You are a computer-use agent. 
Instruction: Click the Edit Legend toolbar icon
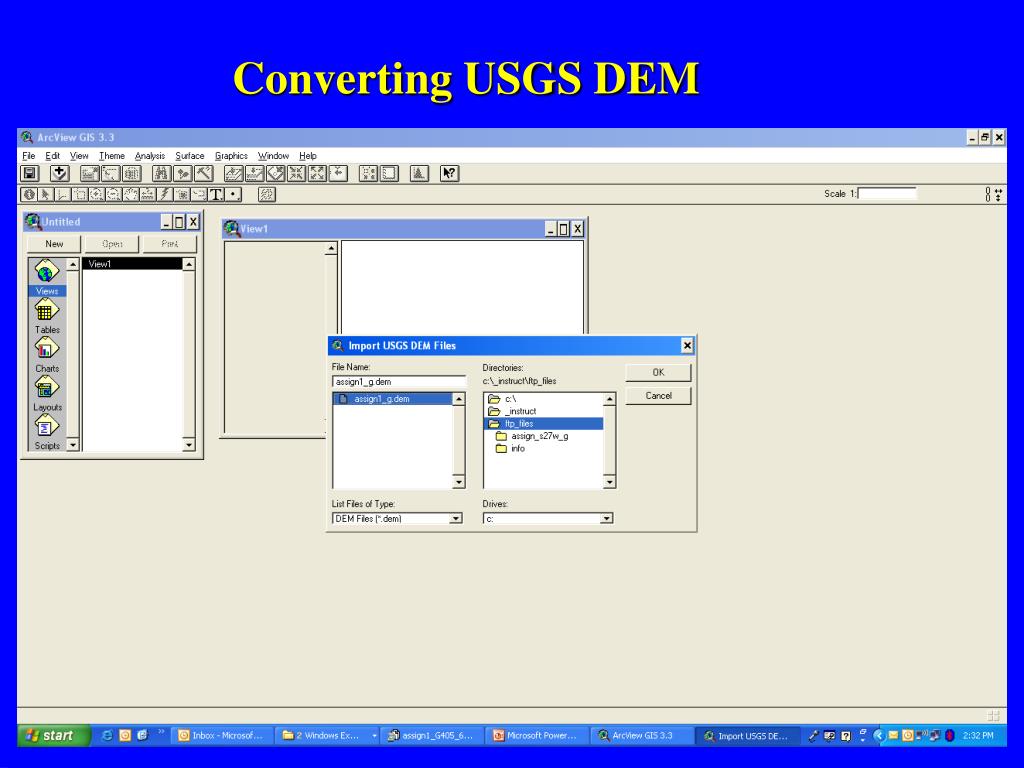(110, 174)
